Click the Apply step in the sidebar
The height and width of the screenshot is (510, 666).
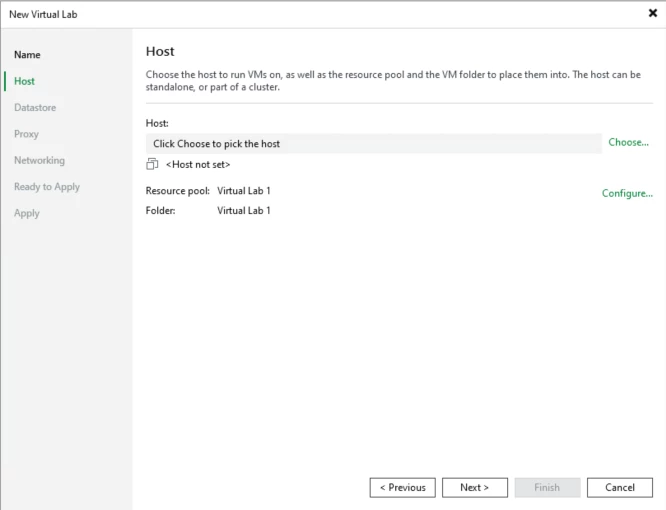pyautogui.click(x=27, y=213)
